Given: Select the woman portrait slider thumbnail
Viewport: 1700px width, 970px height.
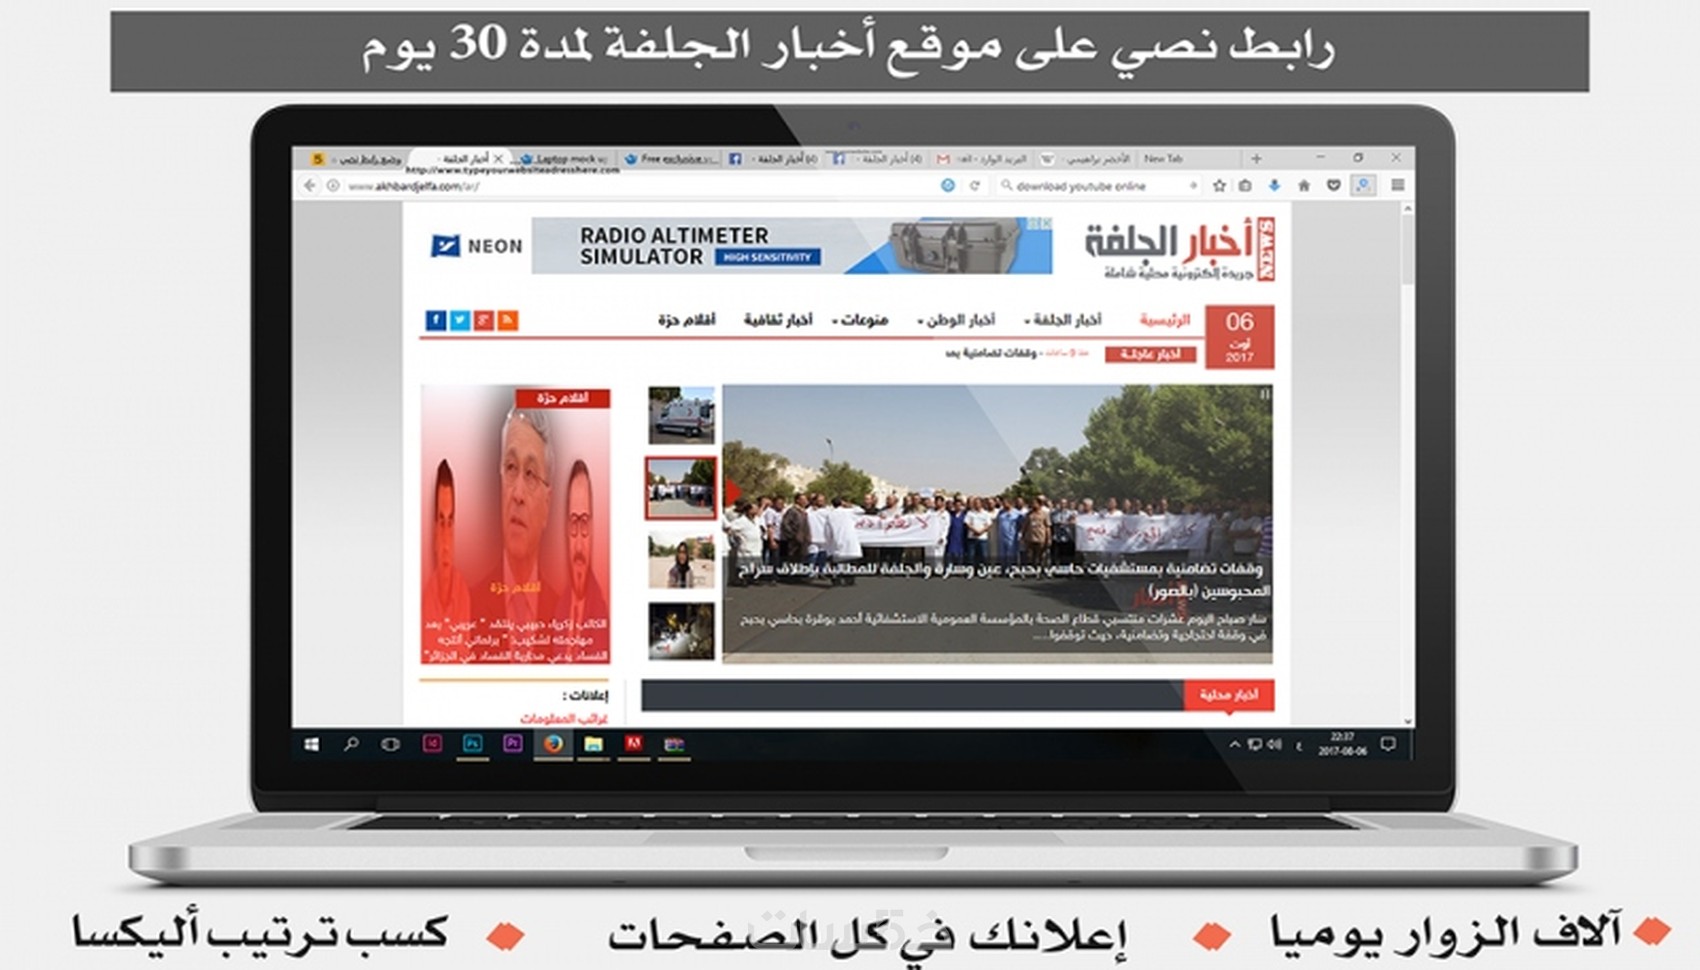Looking at the screenshot, I should [x=681, y=560].
